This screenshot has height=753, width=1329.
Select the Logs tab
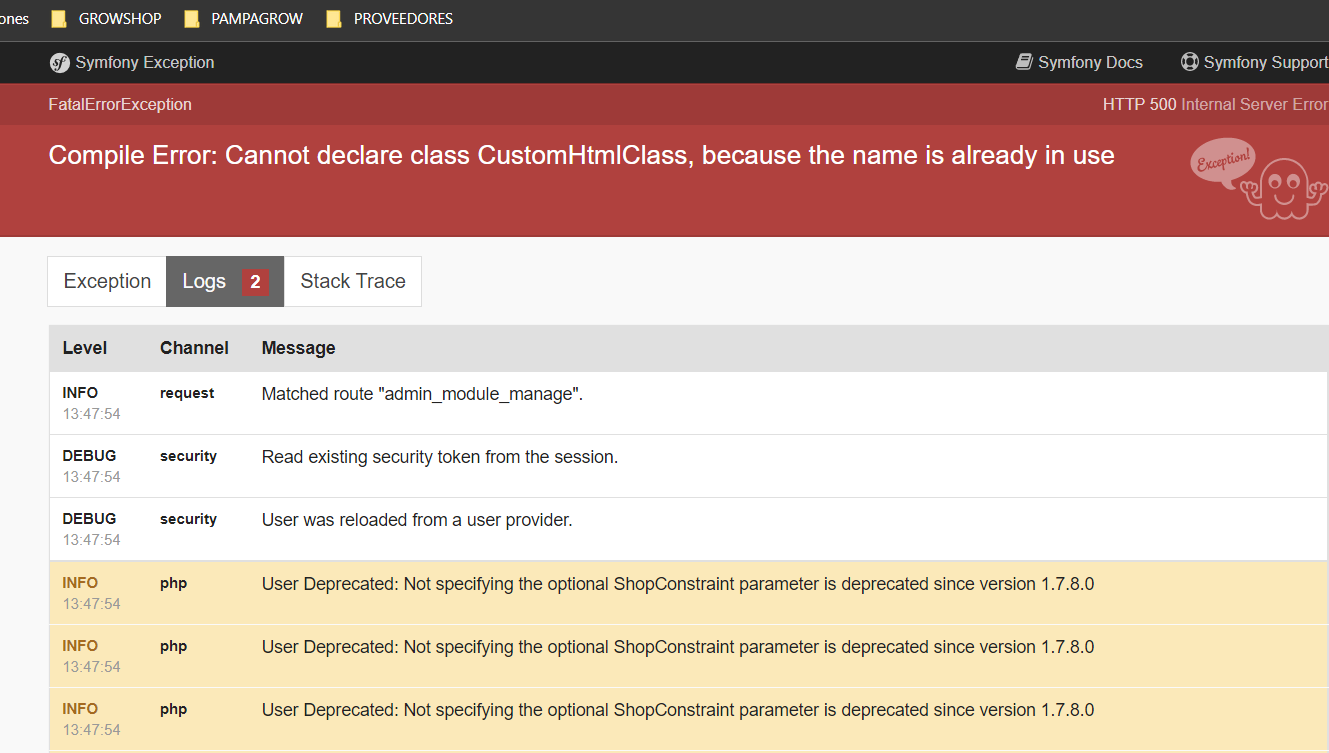[x=205, y=282]
